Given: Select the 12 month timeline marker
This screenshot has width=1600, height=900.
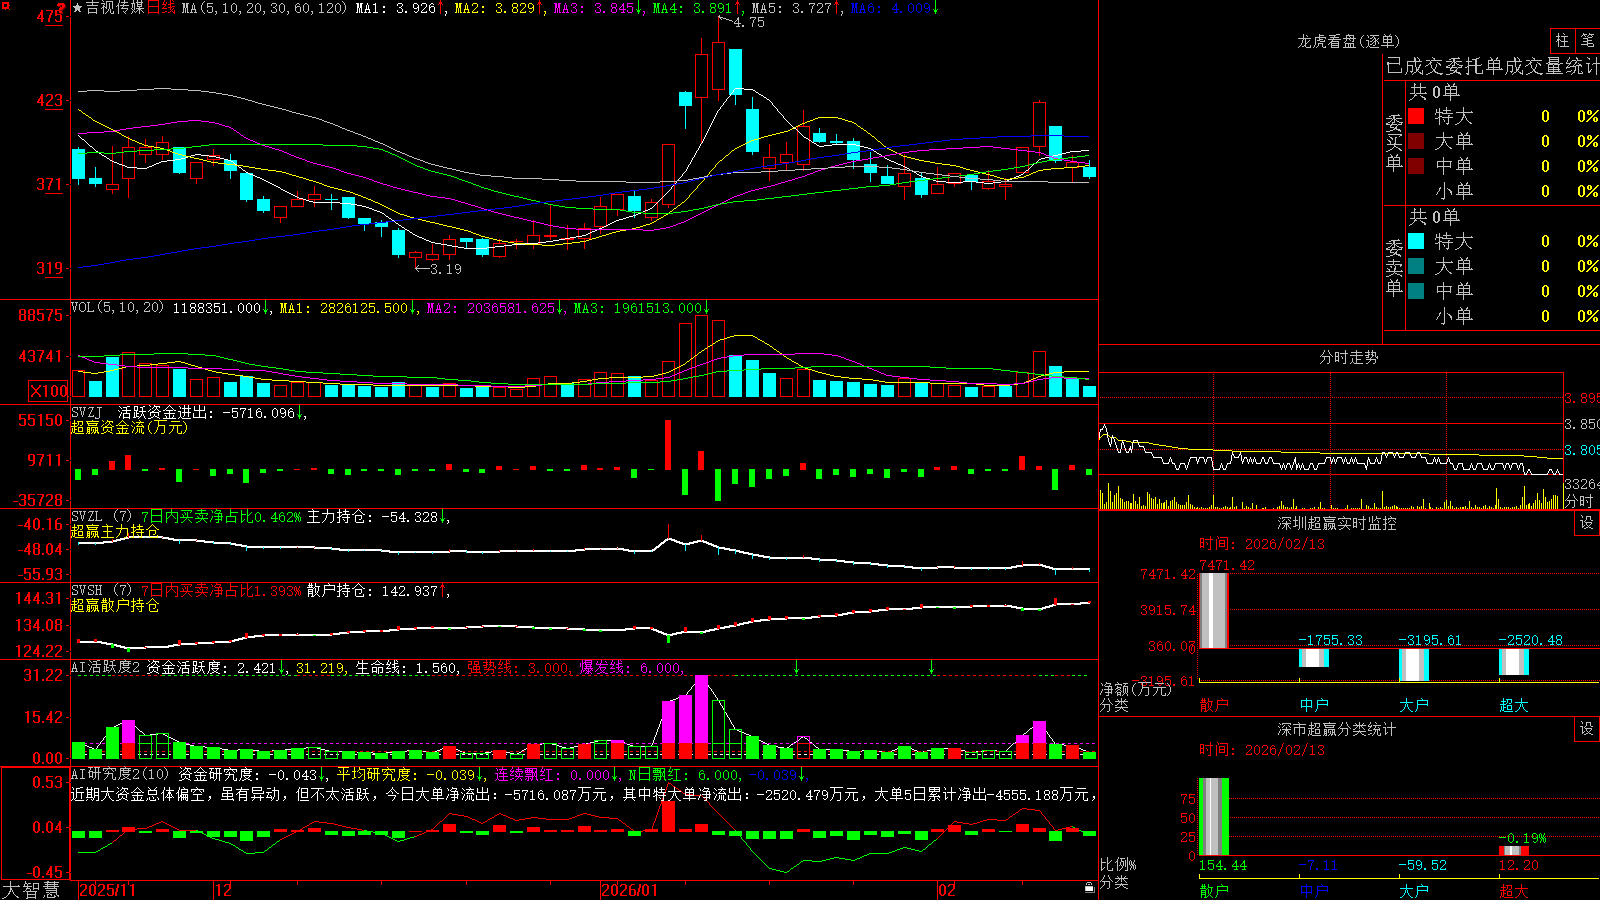Looking at the screenshot, I should [x=224, y=890].
